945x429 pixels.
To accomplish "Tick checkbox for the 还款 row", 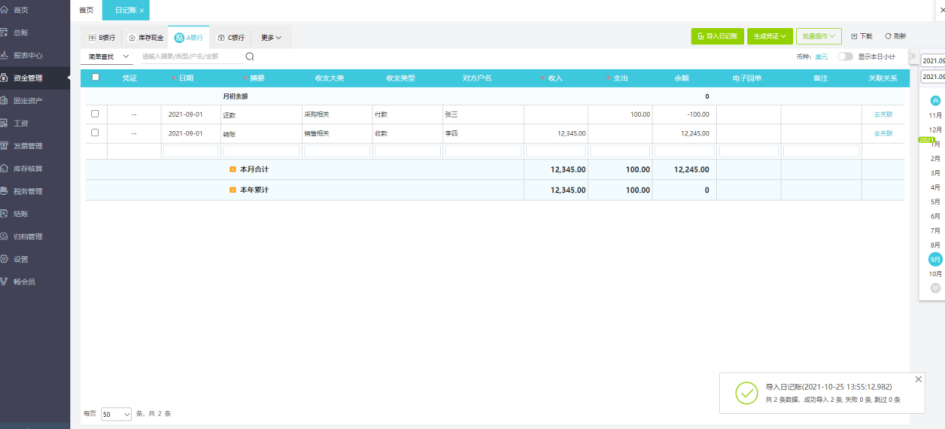I will (95, 114).
